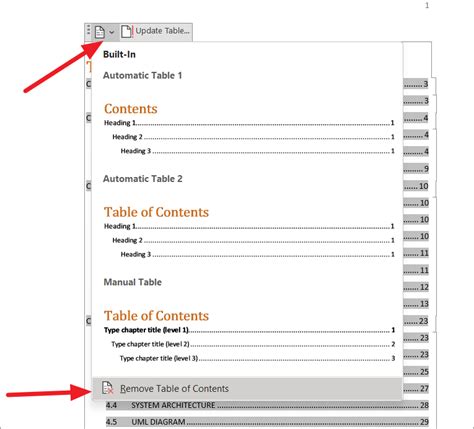Click the "Type chapter title (level 2)" line
This screenshot has width=474, height=429.
coord(253,344)
